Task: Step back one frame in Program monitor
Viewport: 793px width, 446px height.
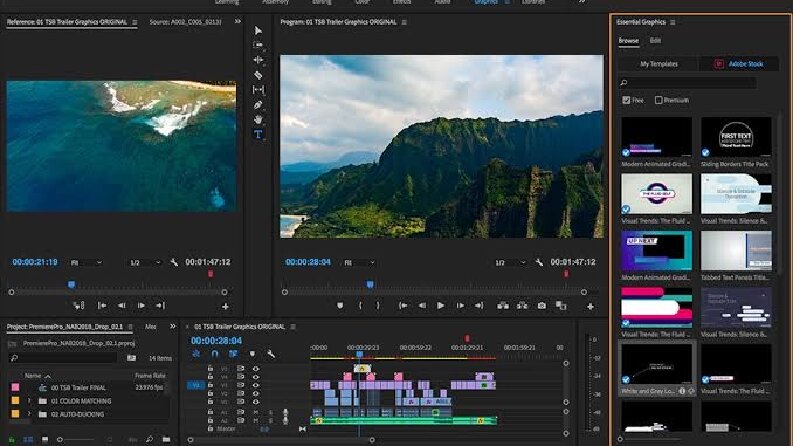Action: click(x=422, y=305)
